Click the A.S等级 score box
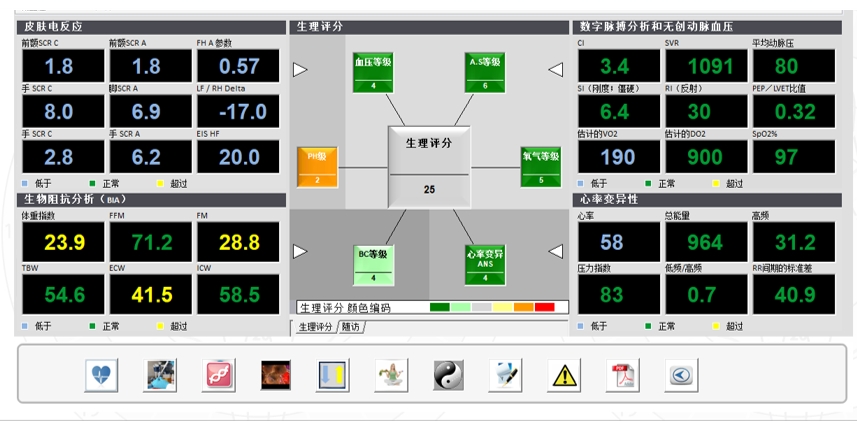 [485, 72]
